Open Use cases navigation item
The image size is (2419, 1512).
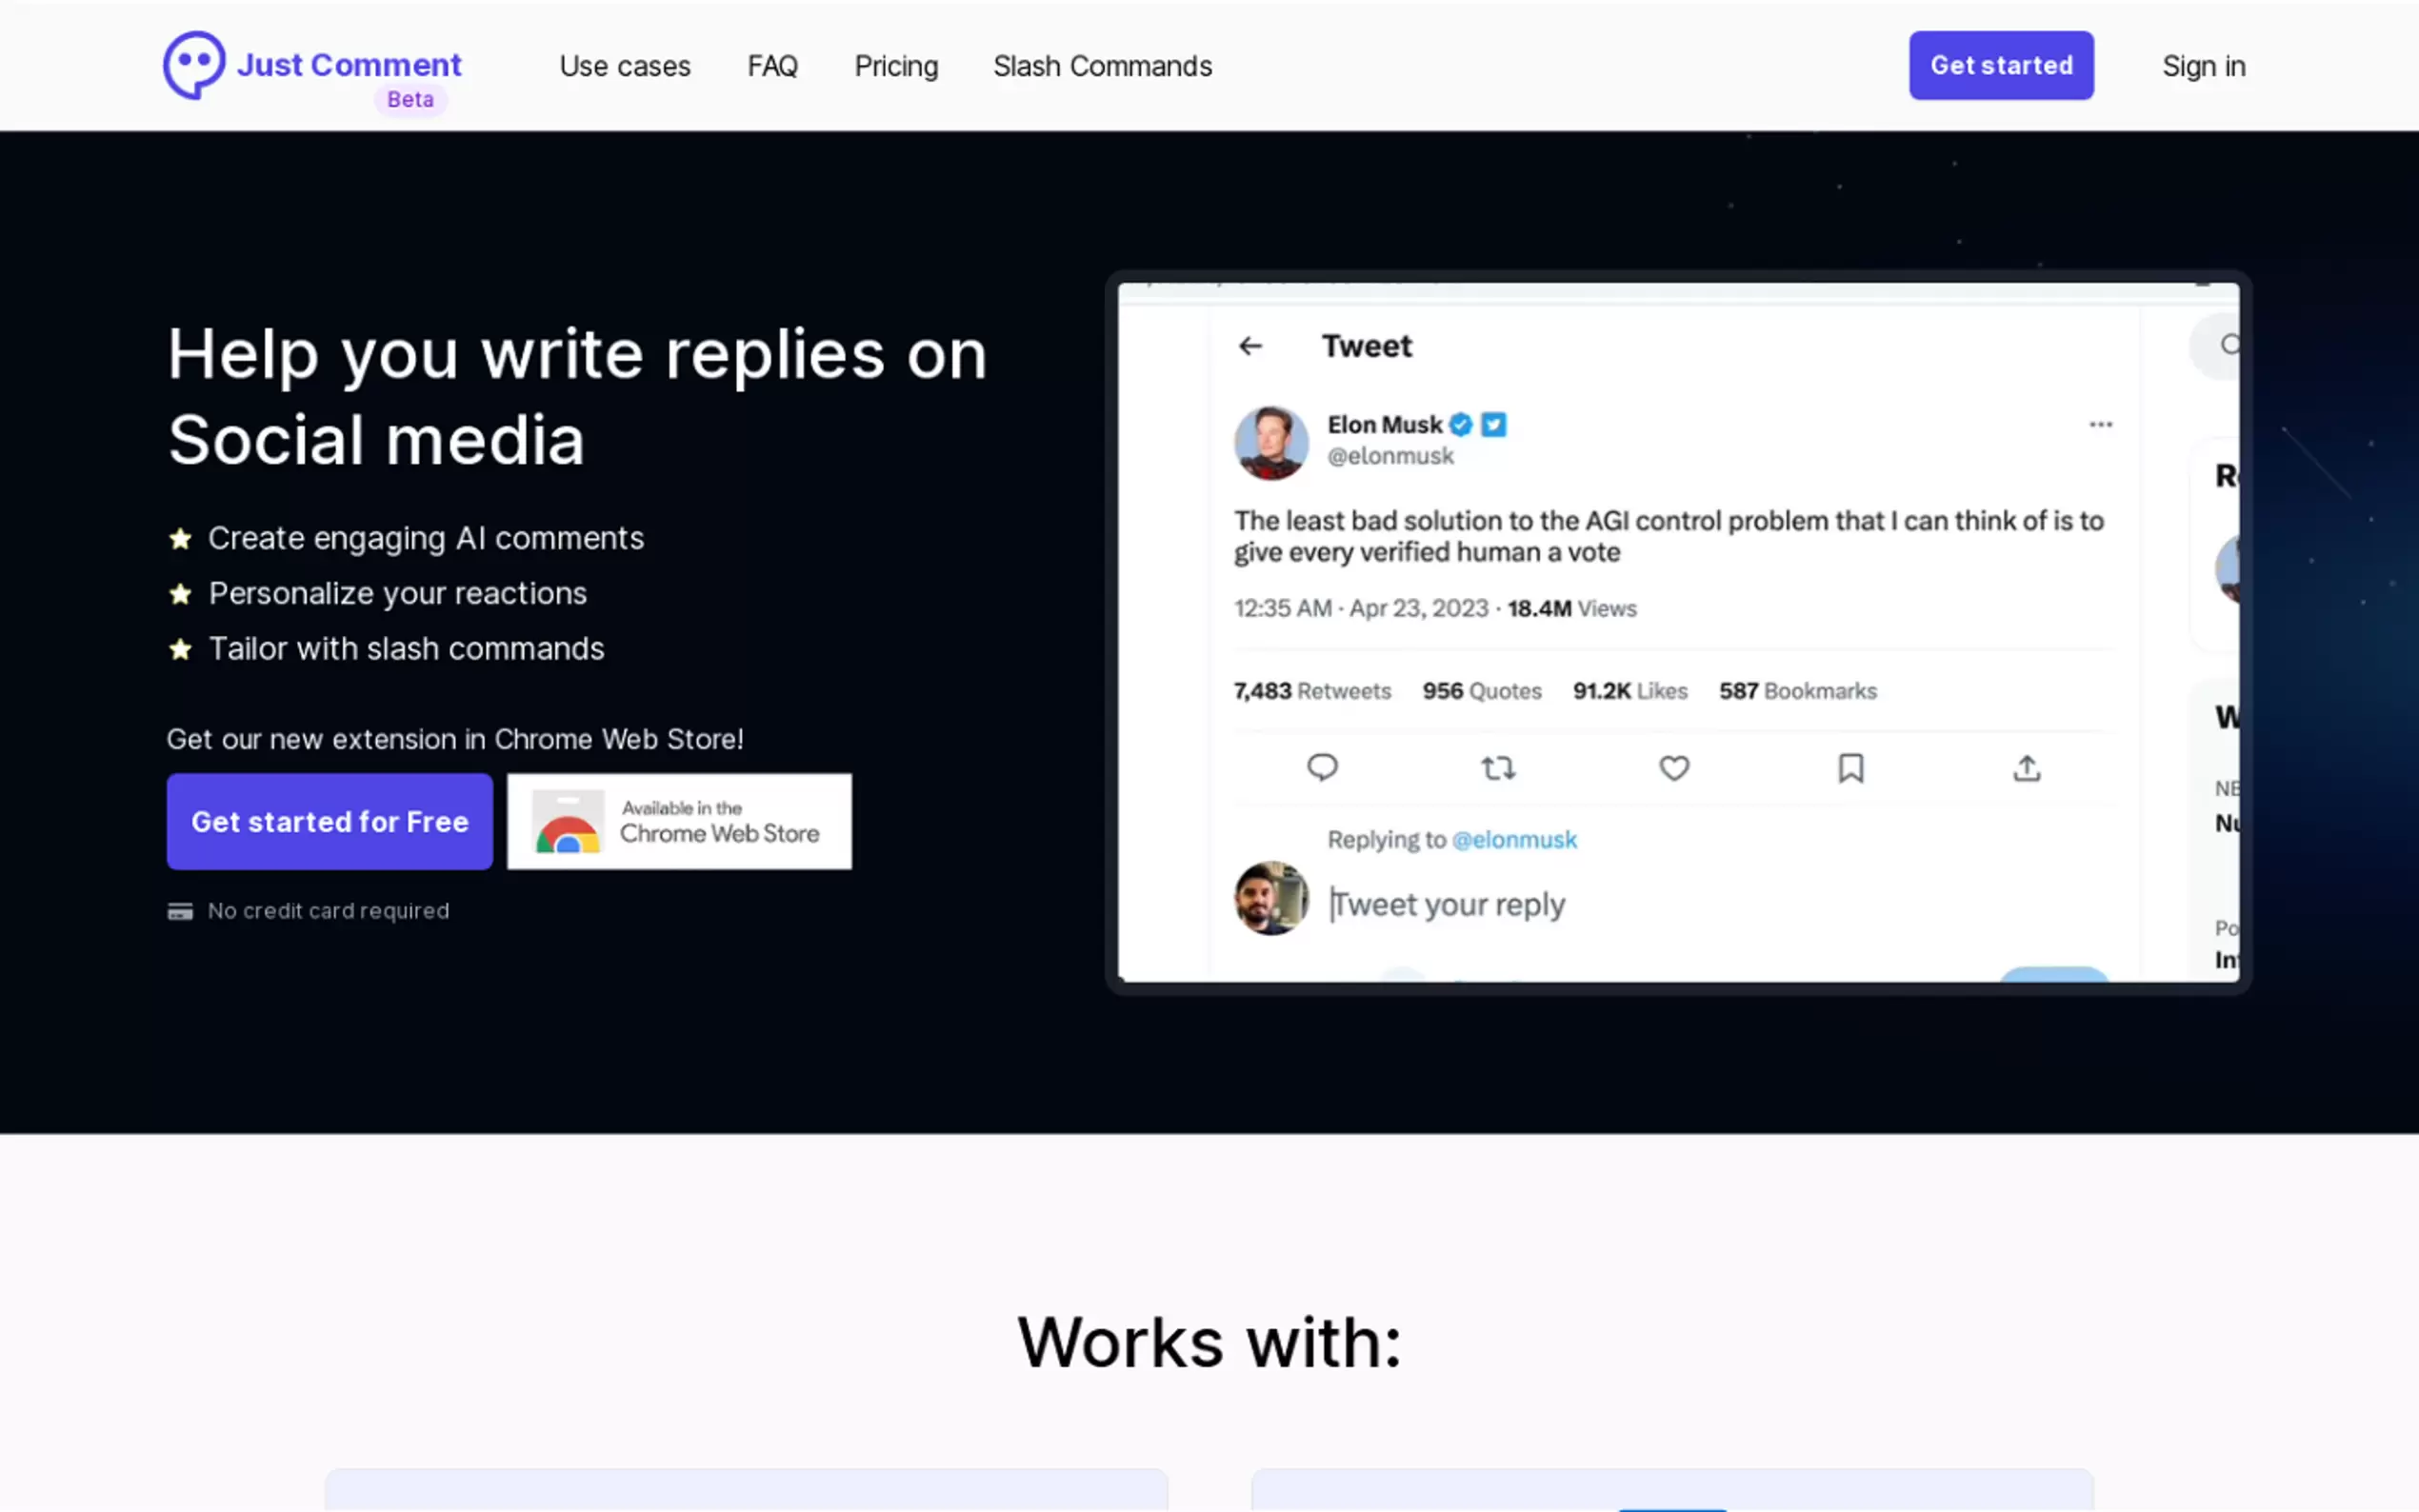click(624, 66)
